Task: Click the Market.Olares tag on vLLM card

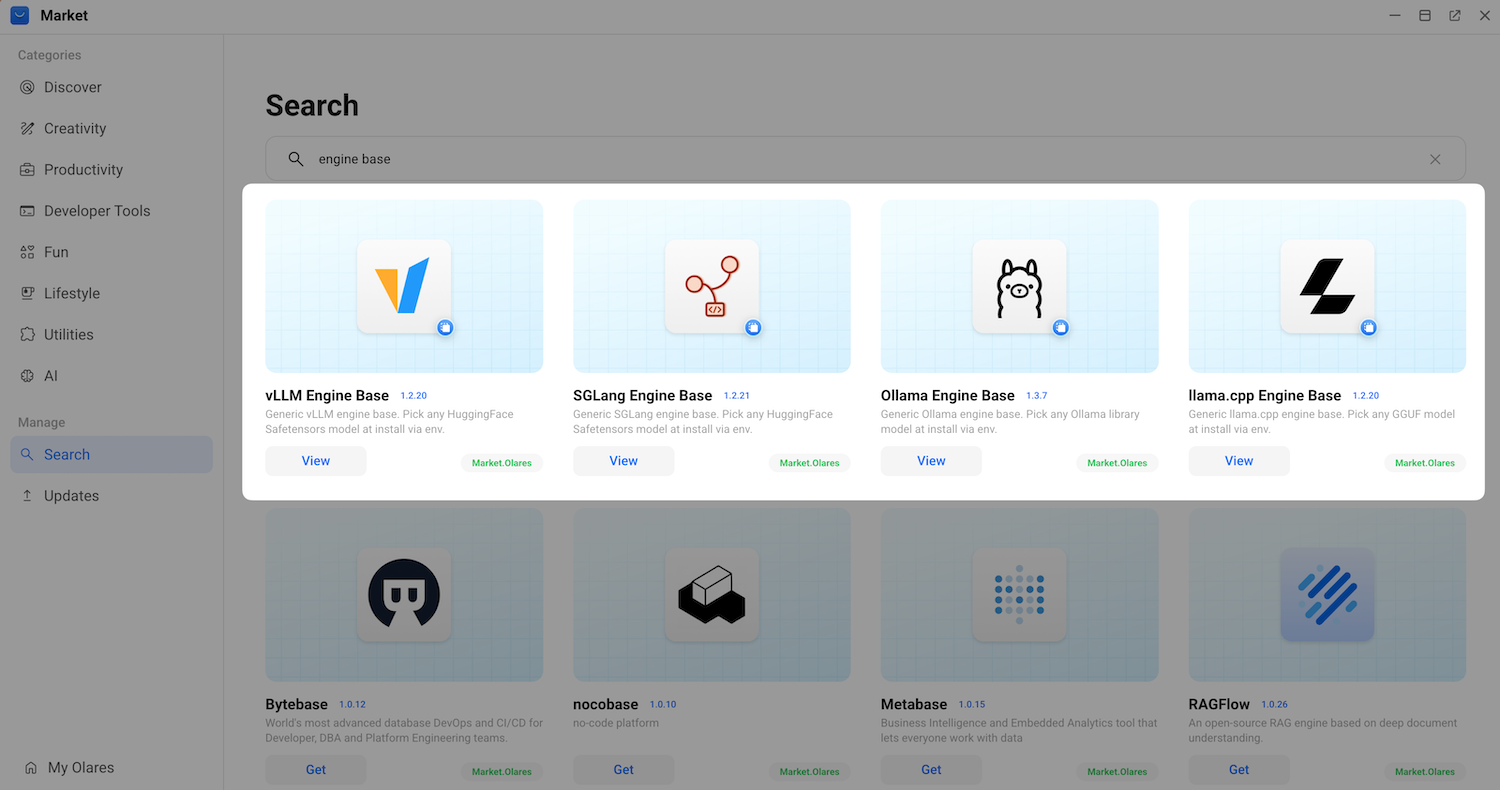Action: tap(502, 463)
